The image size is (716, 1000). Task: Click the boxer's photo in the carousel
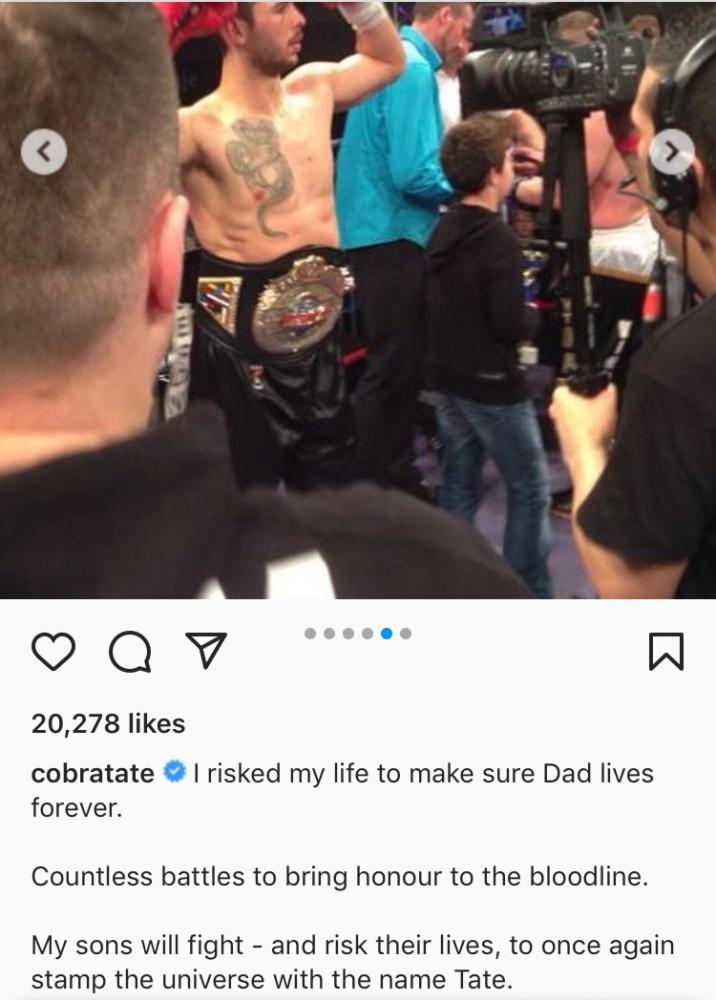point(358,300)
